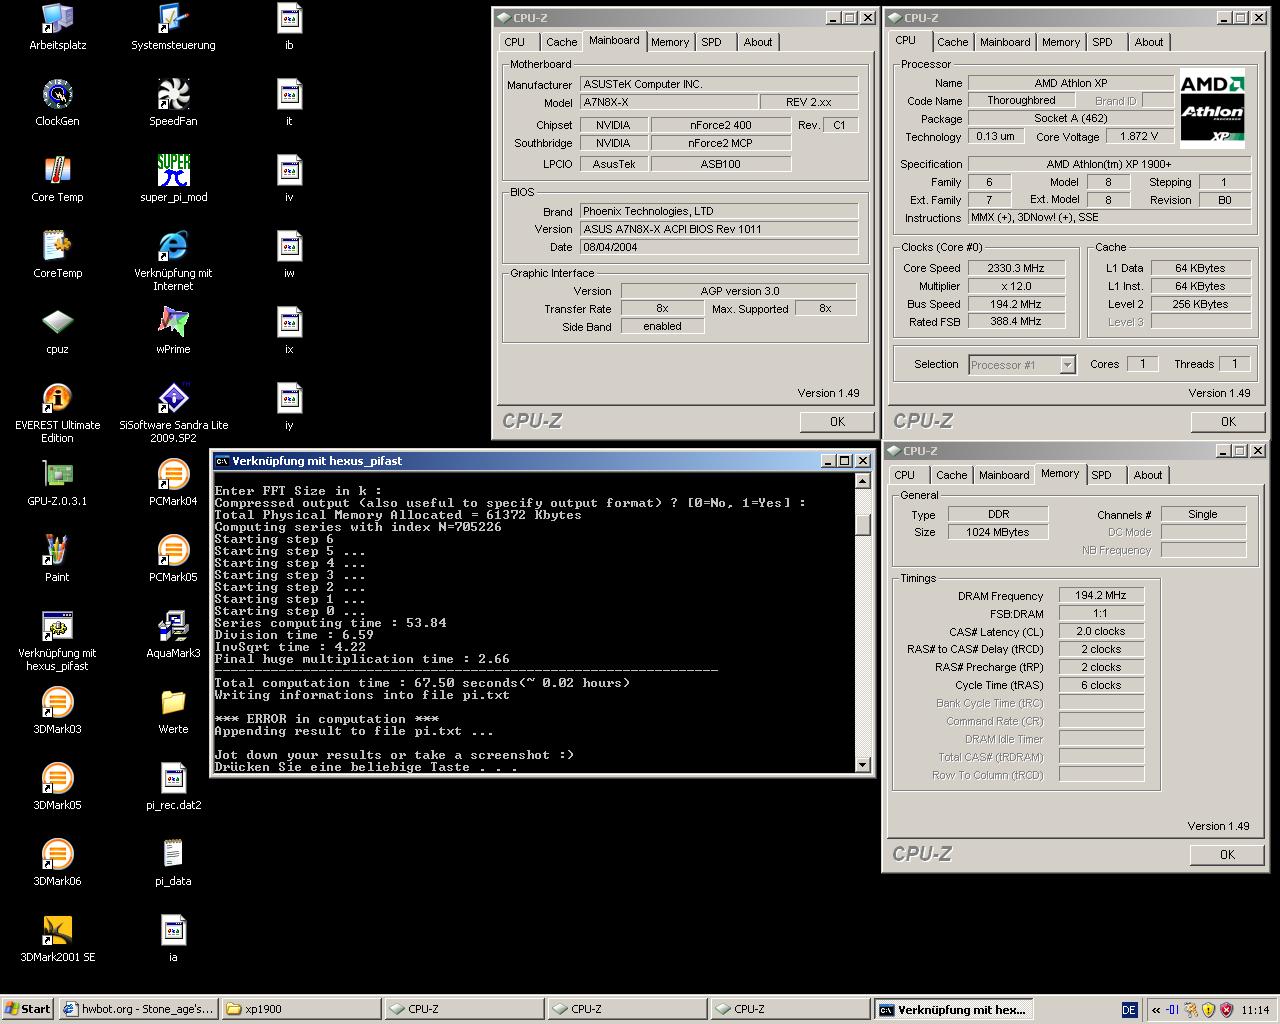Open Memory tab in top-right CPU-Z window
Image resolution: width=1280 pixels, height=1024 pixels.
[1061, 42]
